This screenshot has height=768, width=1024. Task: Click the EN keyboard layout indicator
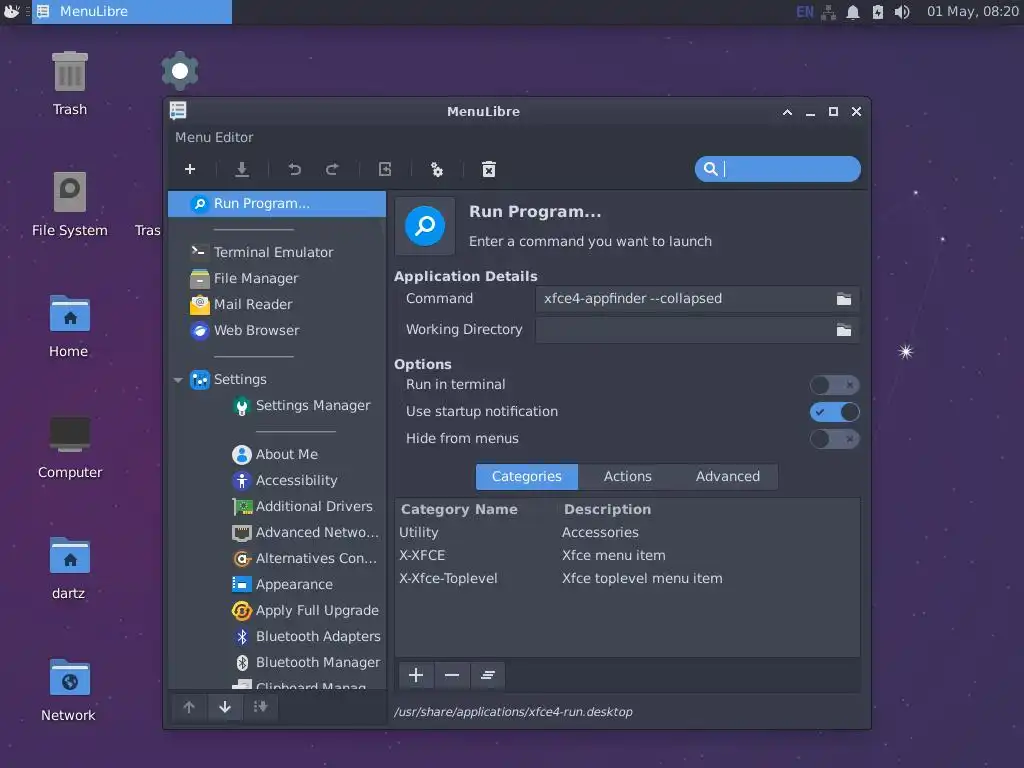click(805, 12)
